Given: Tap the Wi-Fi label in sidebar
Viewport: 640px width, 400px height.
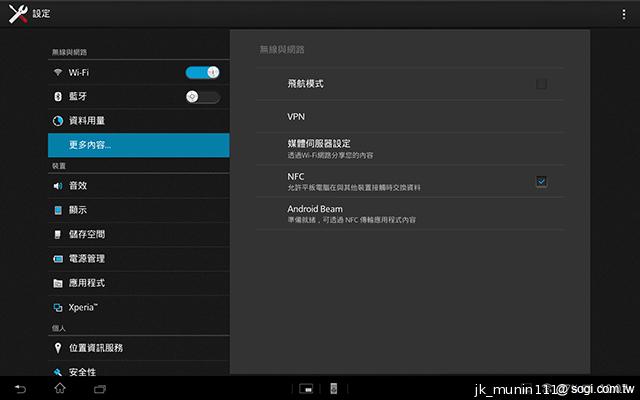Looking at the screenshot, I should [79, 72].
